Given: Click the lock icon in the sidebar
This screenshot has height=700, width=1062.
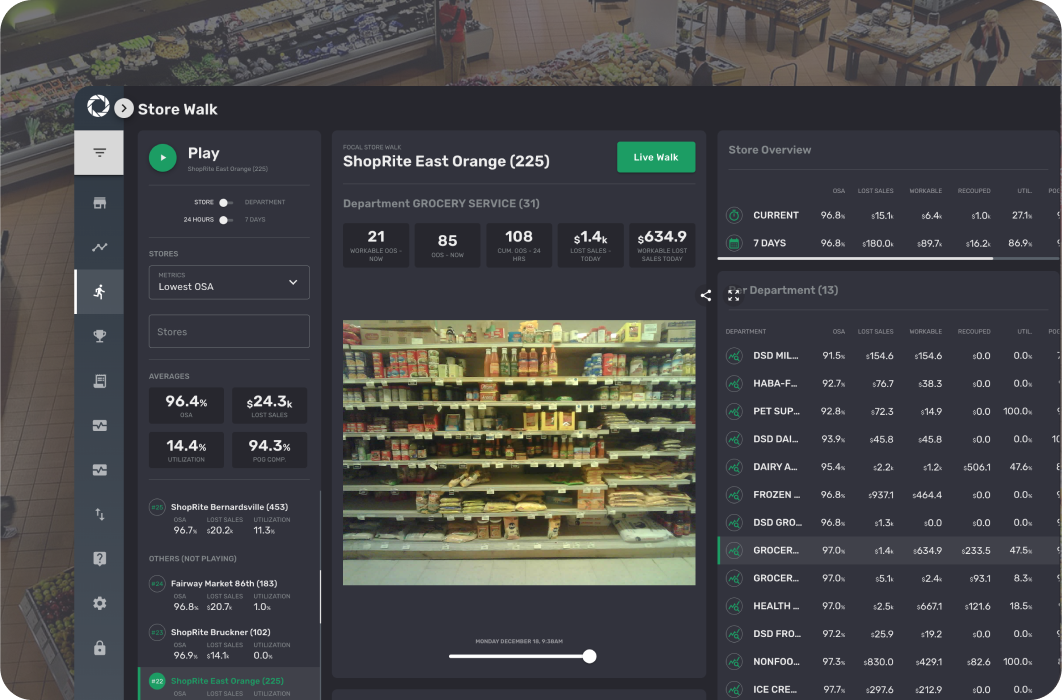Looking at the screenshot, I should (x=100, y=648).
